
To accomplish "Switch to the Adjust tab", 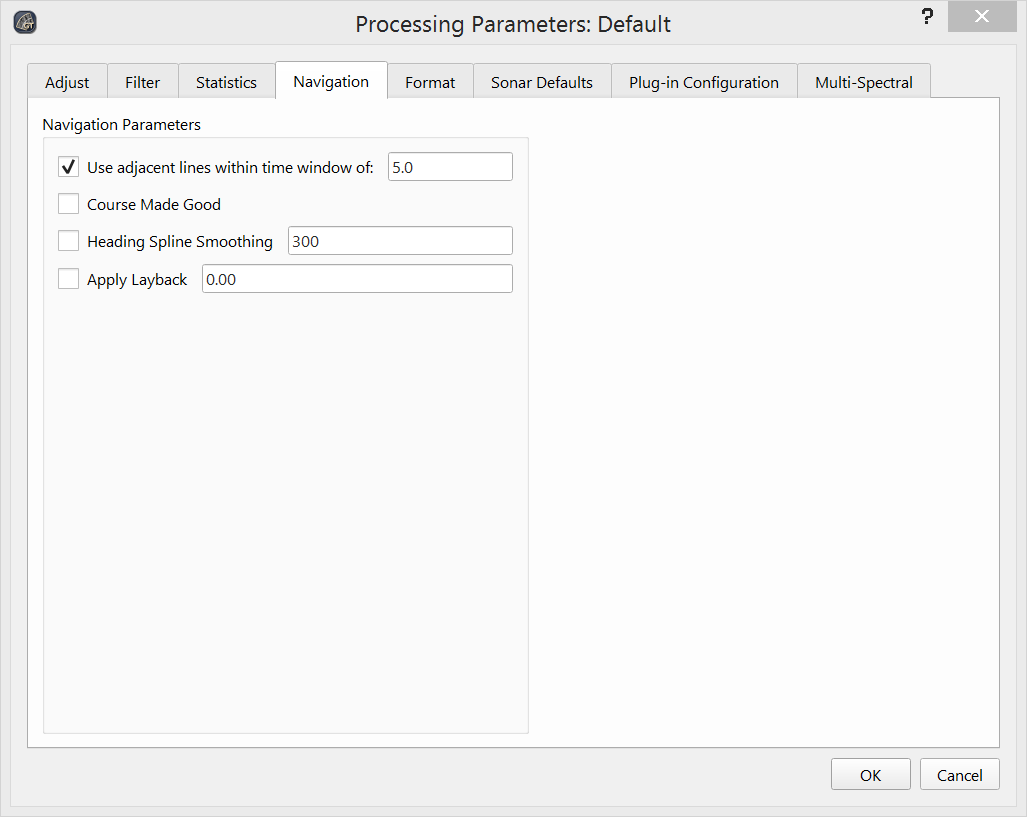I will (x=67, y=82).
